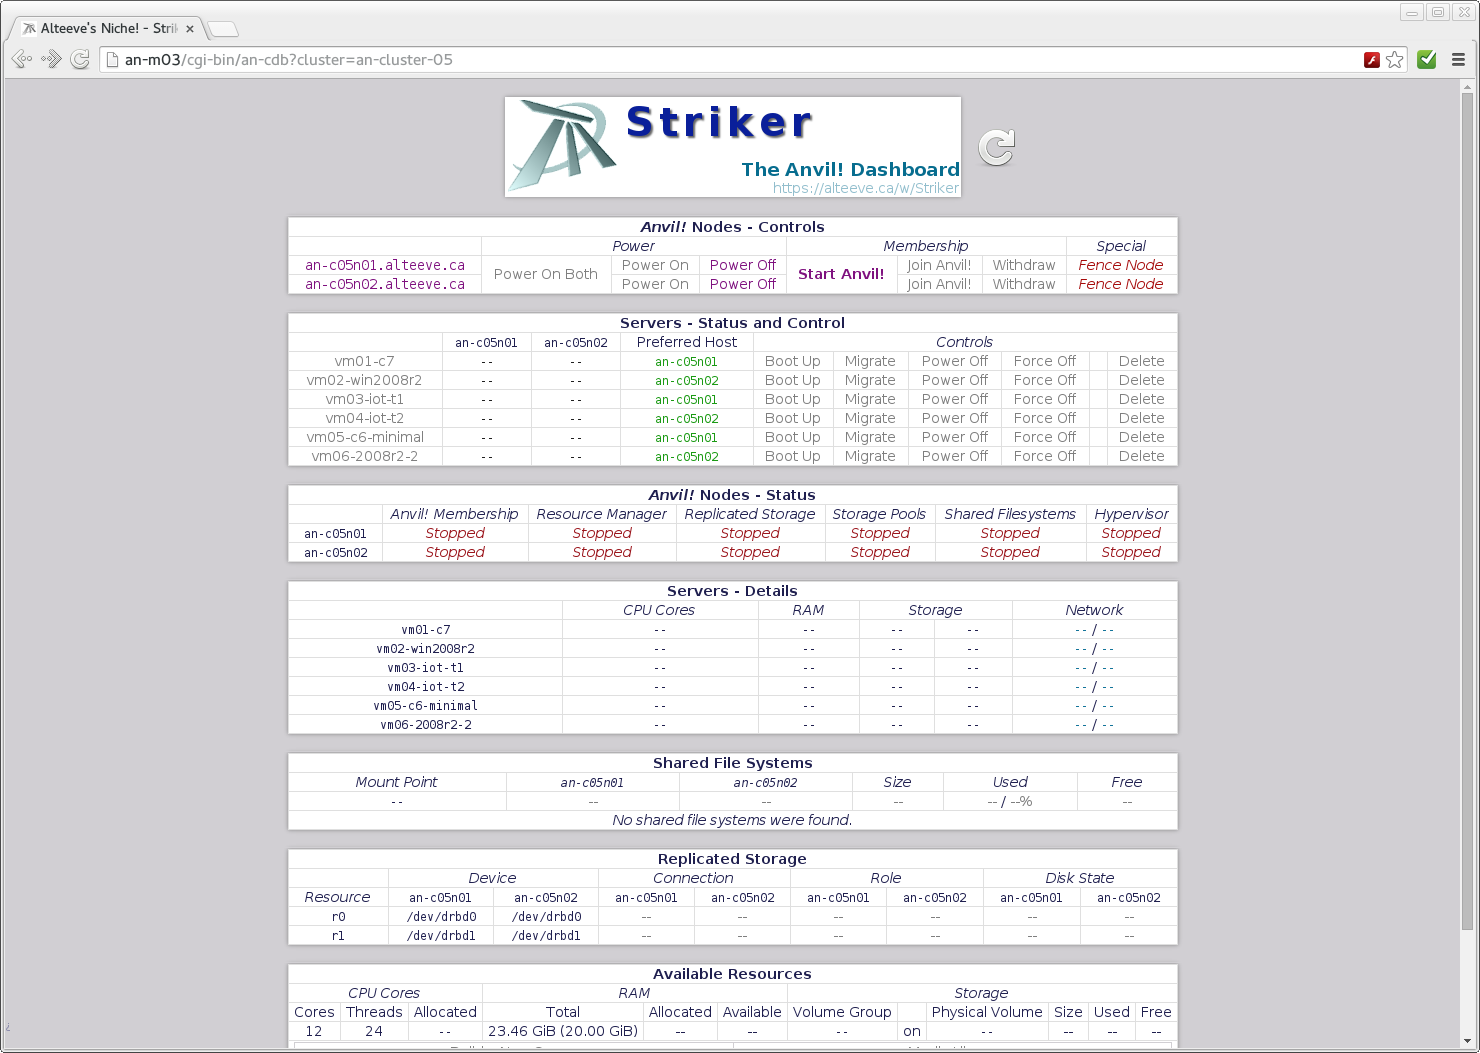Click an-c05n01 Replicated Storage Stopped status
Image resolution: width=1480 pixels, height=1053 pixels.
tap(750, 533)
